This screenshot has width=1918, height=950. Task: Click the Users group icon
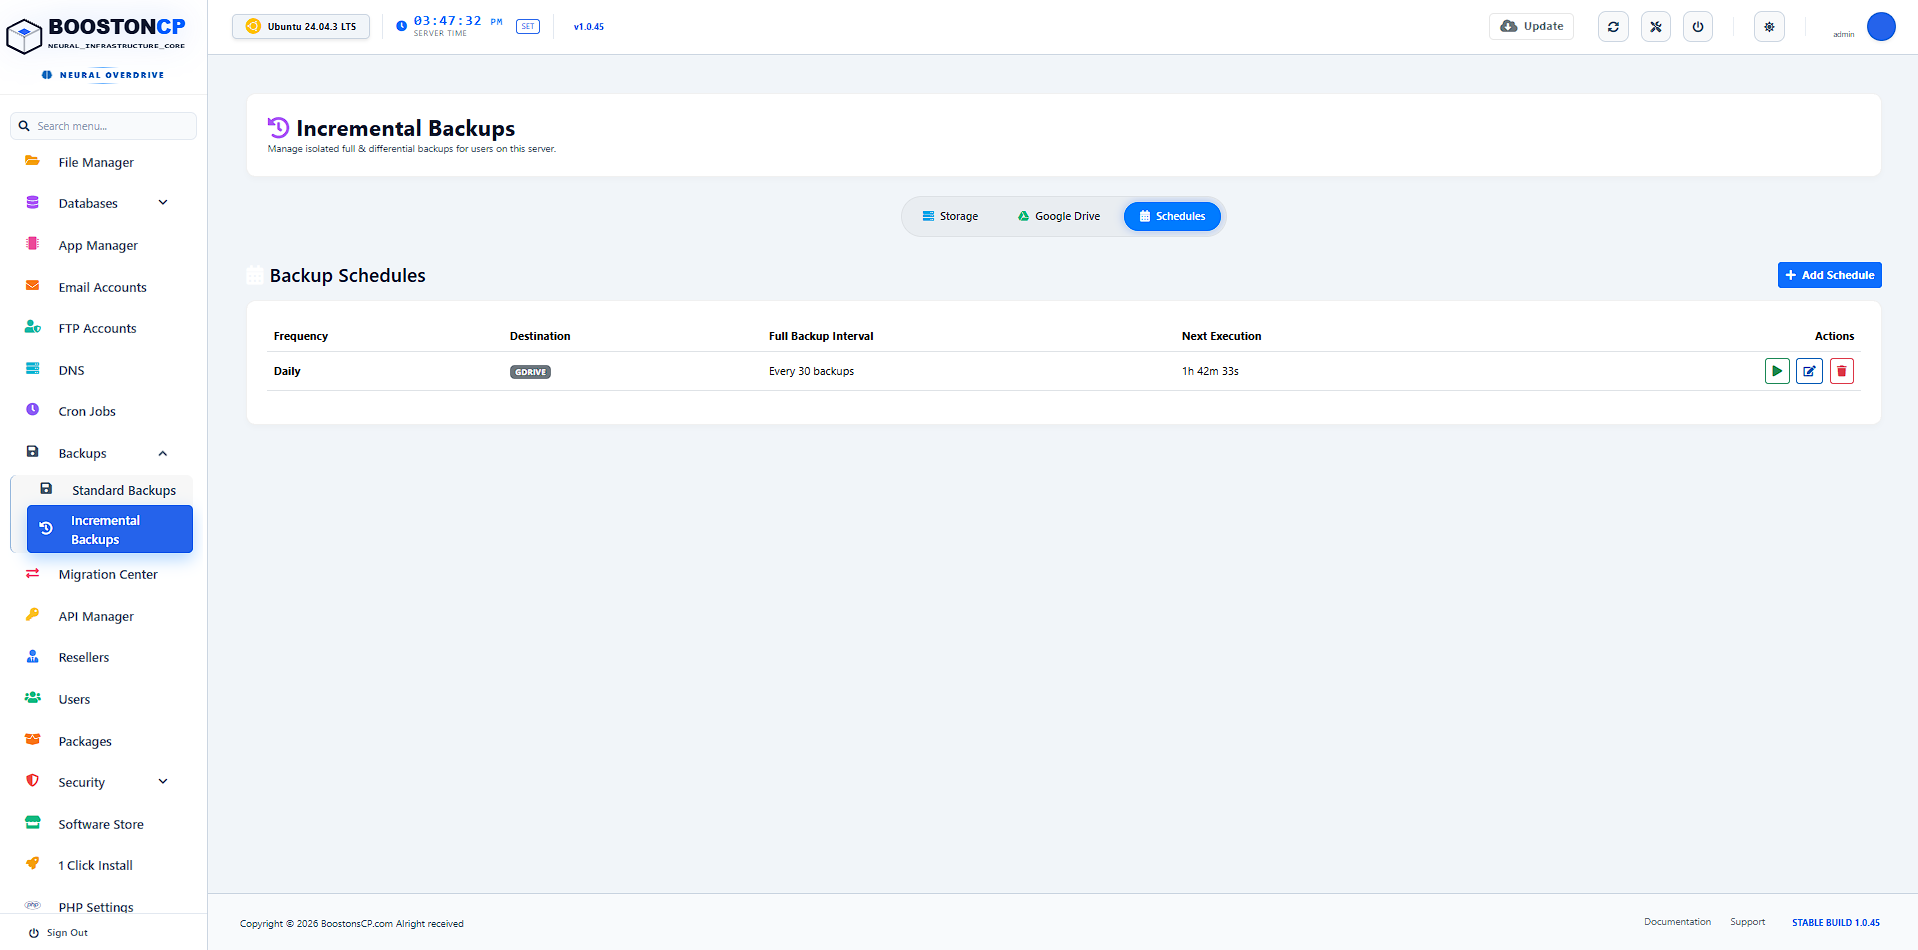click(33, 698)
